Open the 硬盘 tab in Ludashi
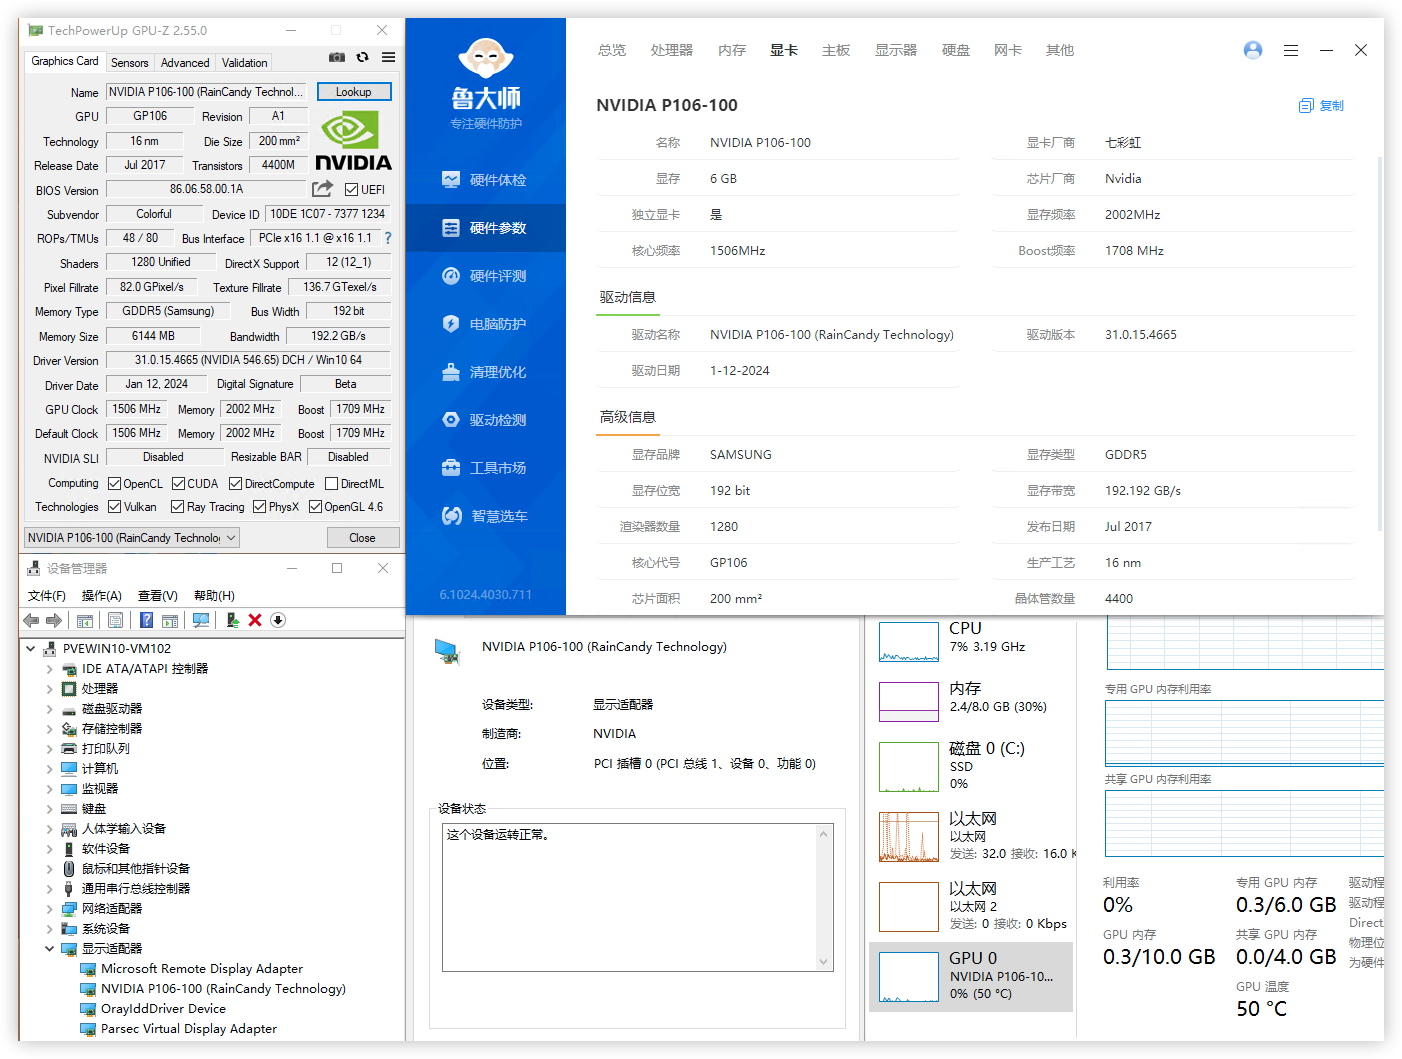 coord(956,50)
